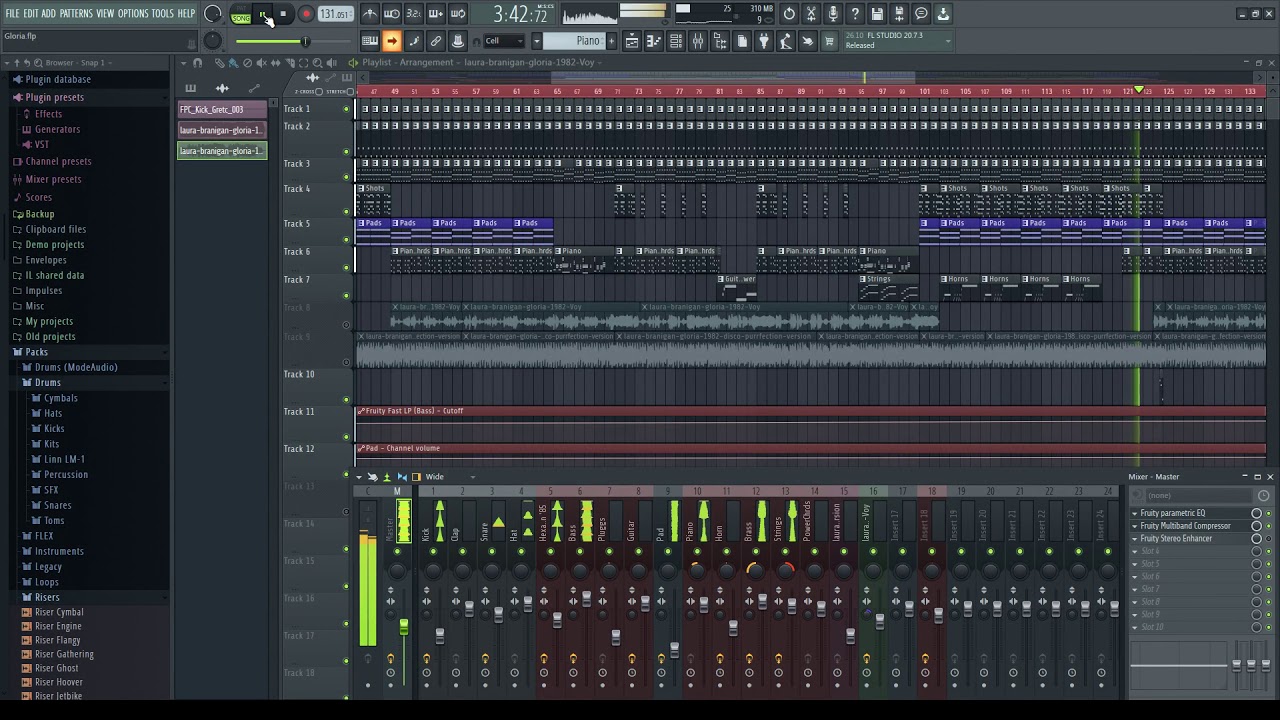
Task: Click the undo history icon
Action: pyautogui.click(x=789, y=14)
